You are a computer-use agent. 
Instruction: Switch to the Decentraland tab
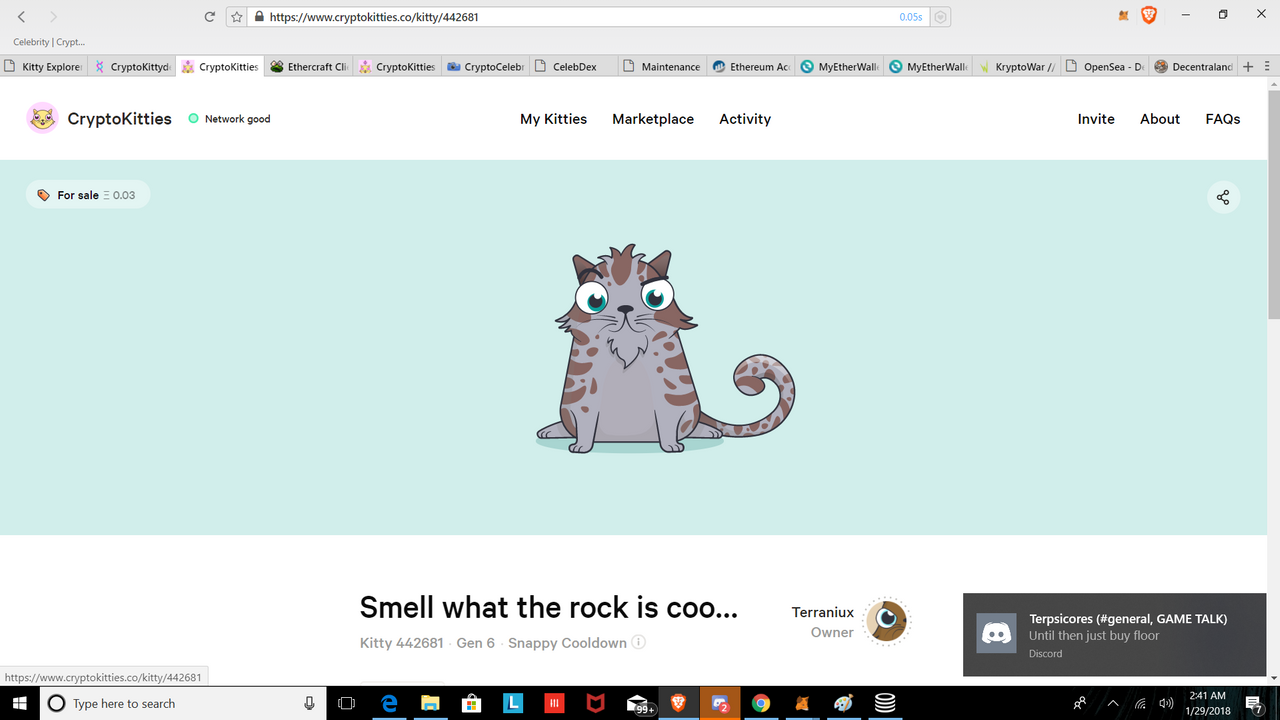pos(1194,67)
